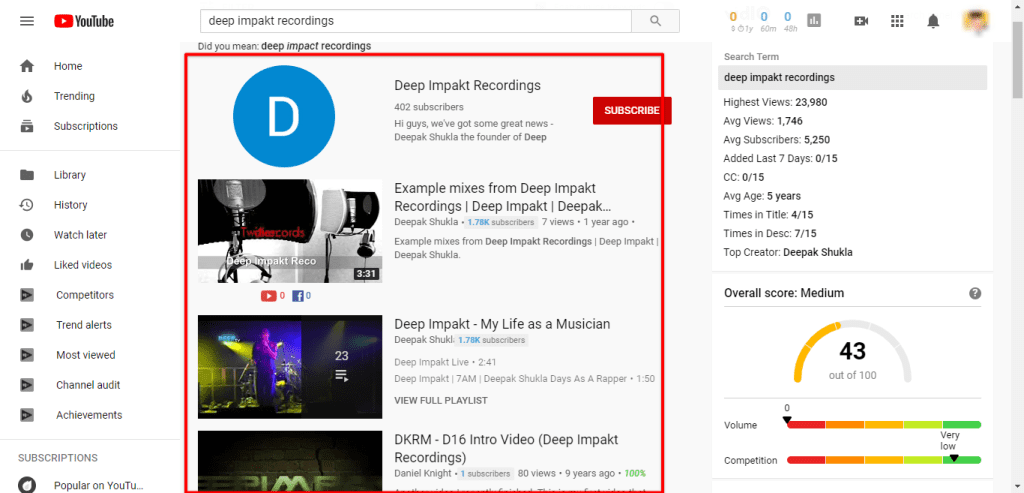Open the TubeBuddy bar chart icon
The image size is (1024, 493).
point(814,20)
